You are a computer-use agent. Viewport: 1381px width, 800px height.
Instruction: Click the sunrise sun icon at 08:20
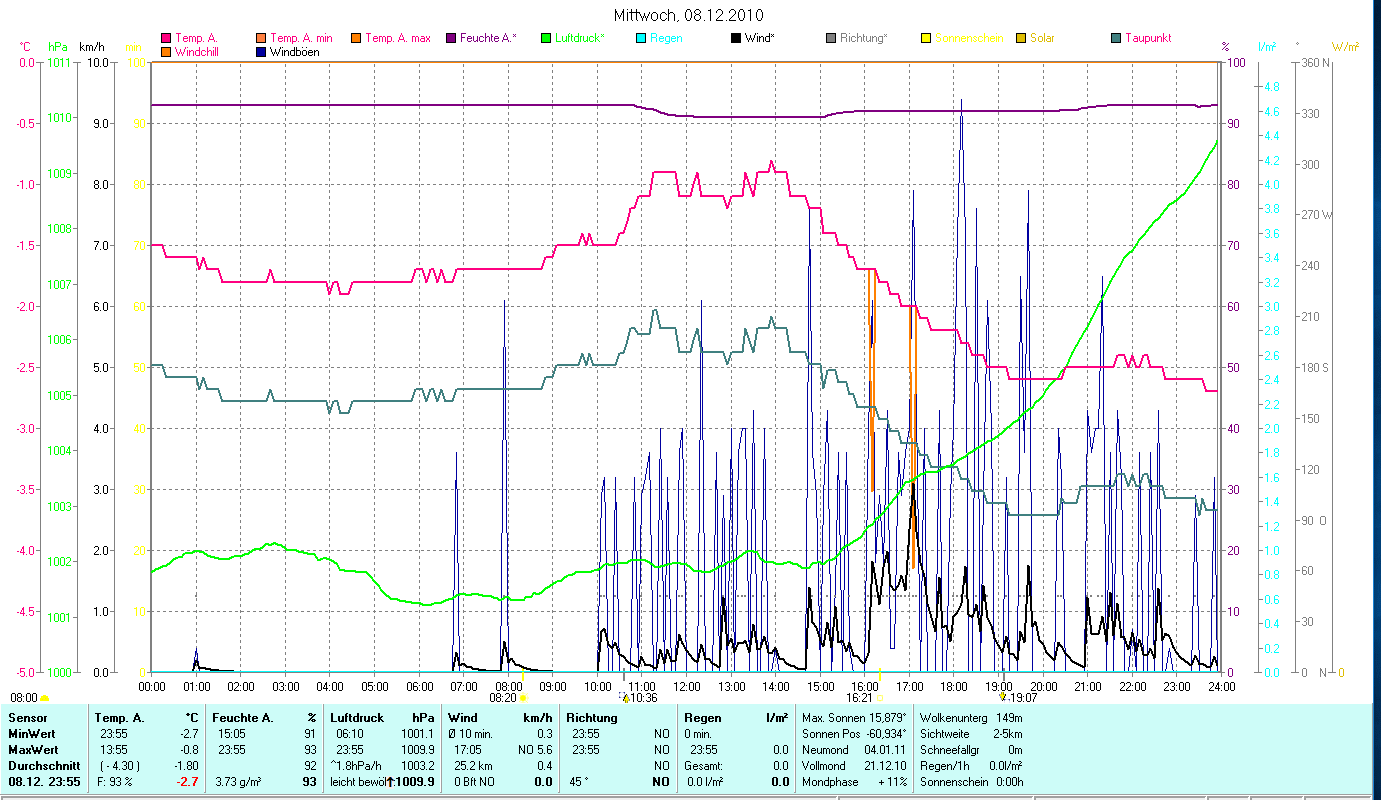tap(523, 698)
